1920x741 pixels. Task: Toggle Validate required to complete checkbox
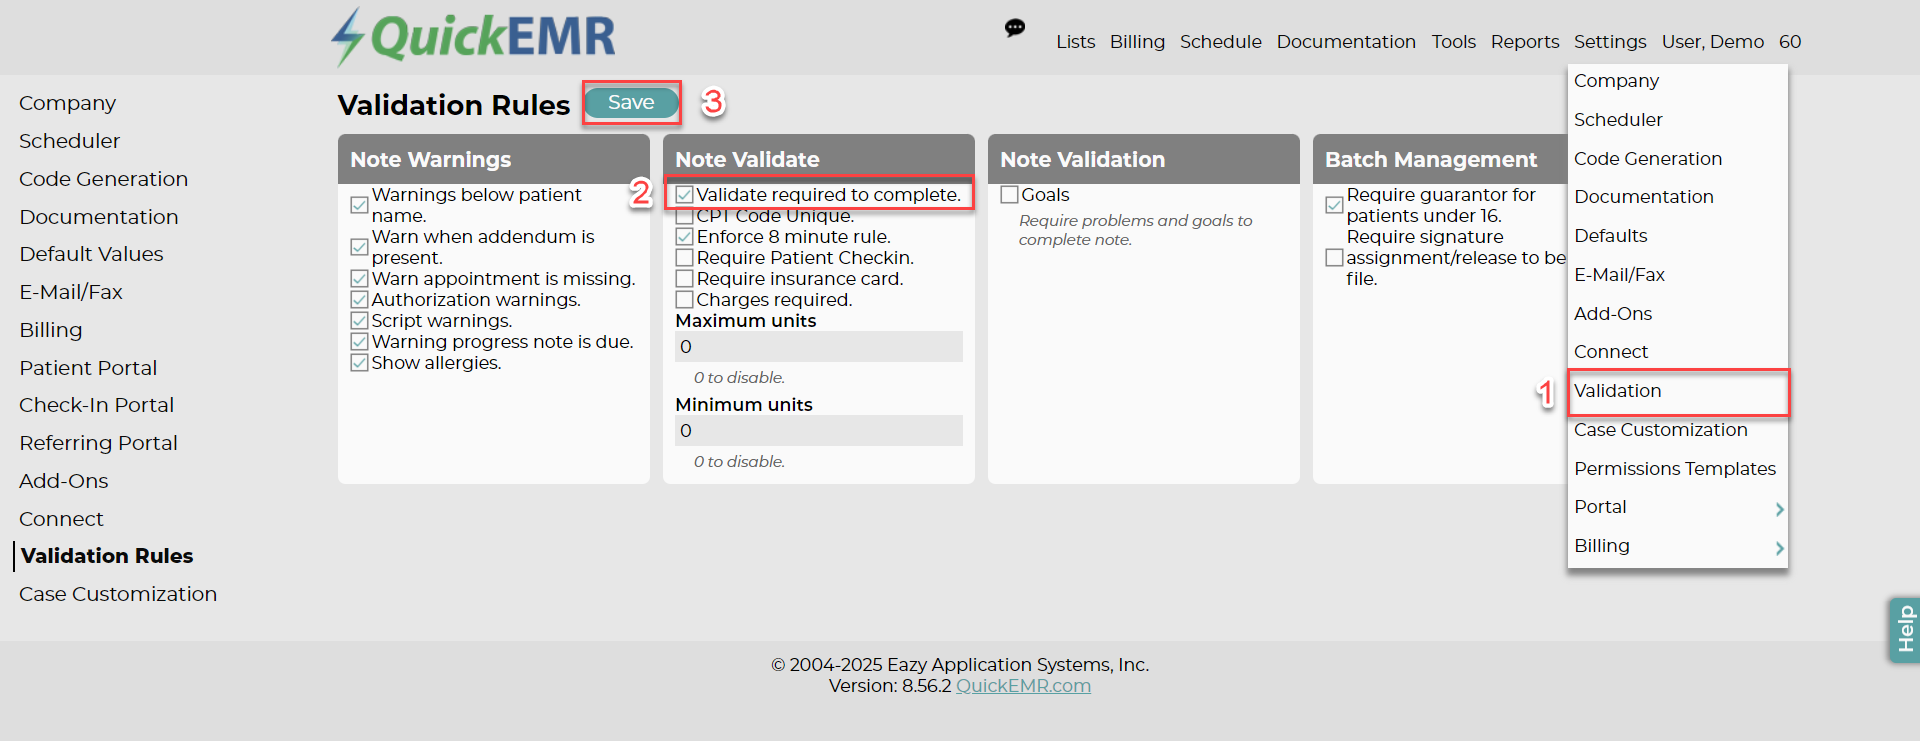[684, 195]
